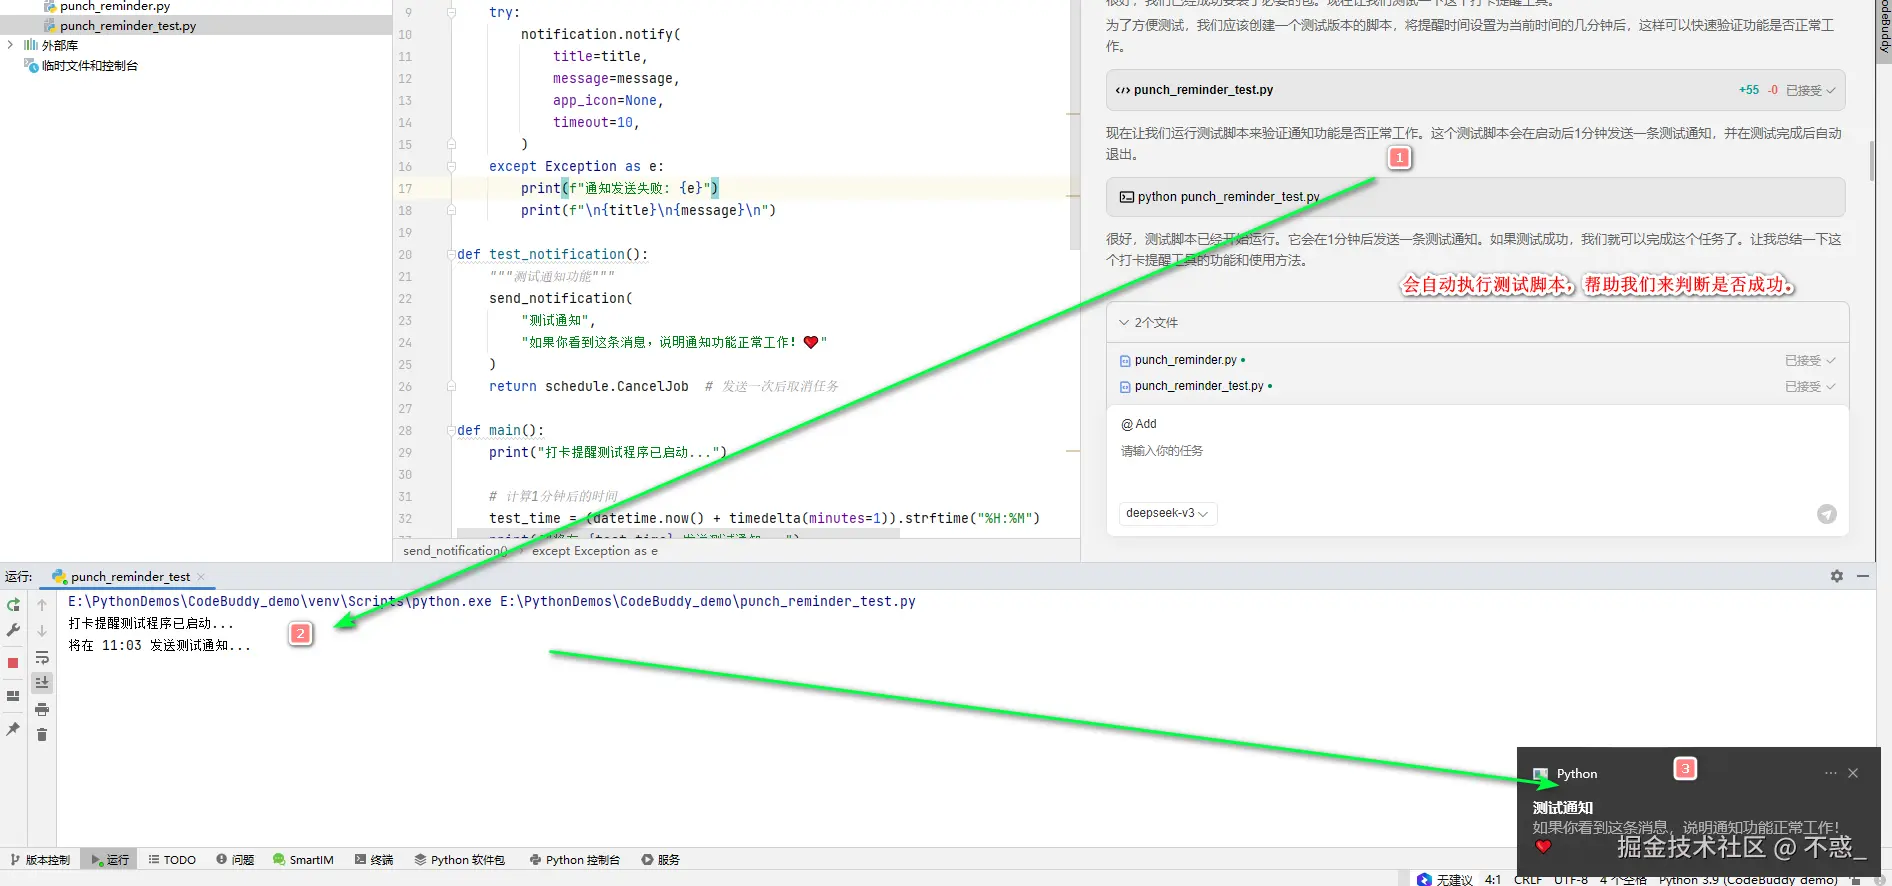Open the Python 软件包 tool window

coord(460,860)
